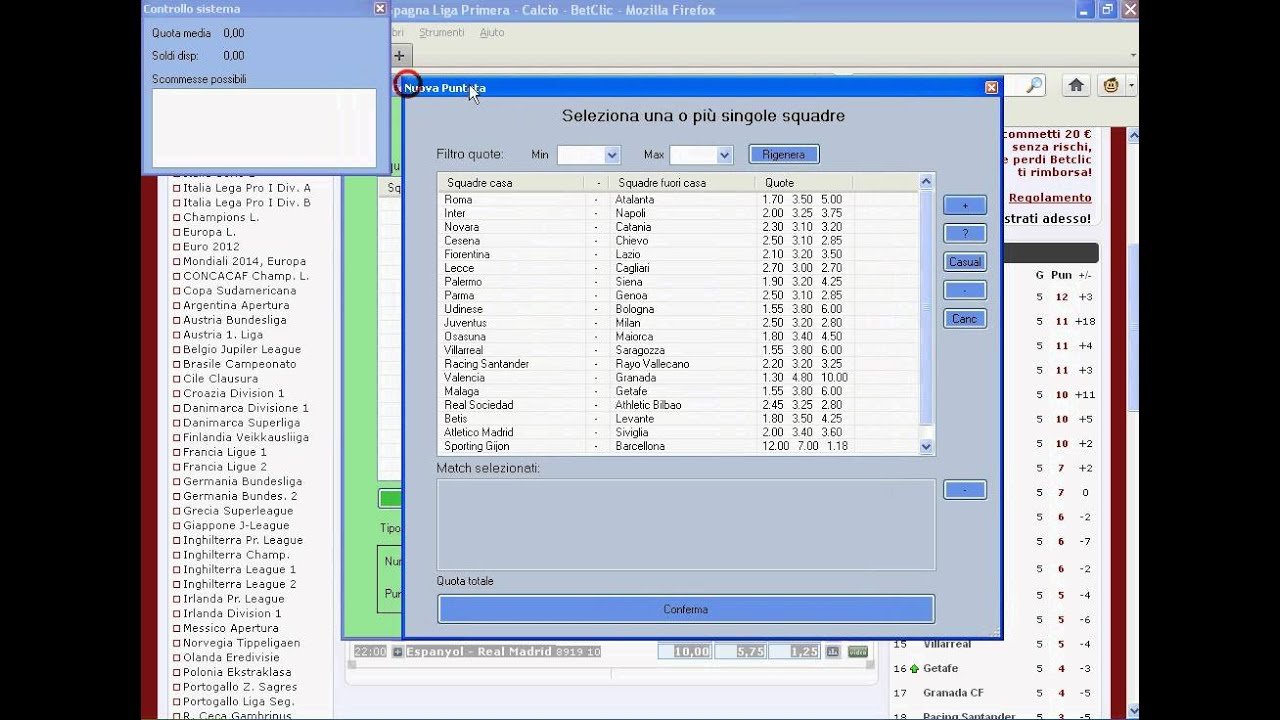Select the Udinese - Bologna match row
Viewport: 1280px width, 720px height.
pos(678,309)
